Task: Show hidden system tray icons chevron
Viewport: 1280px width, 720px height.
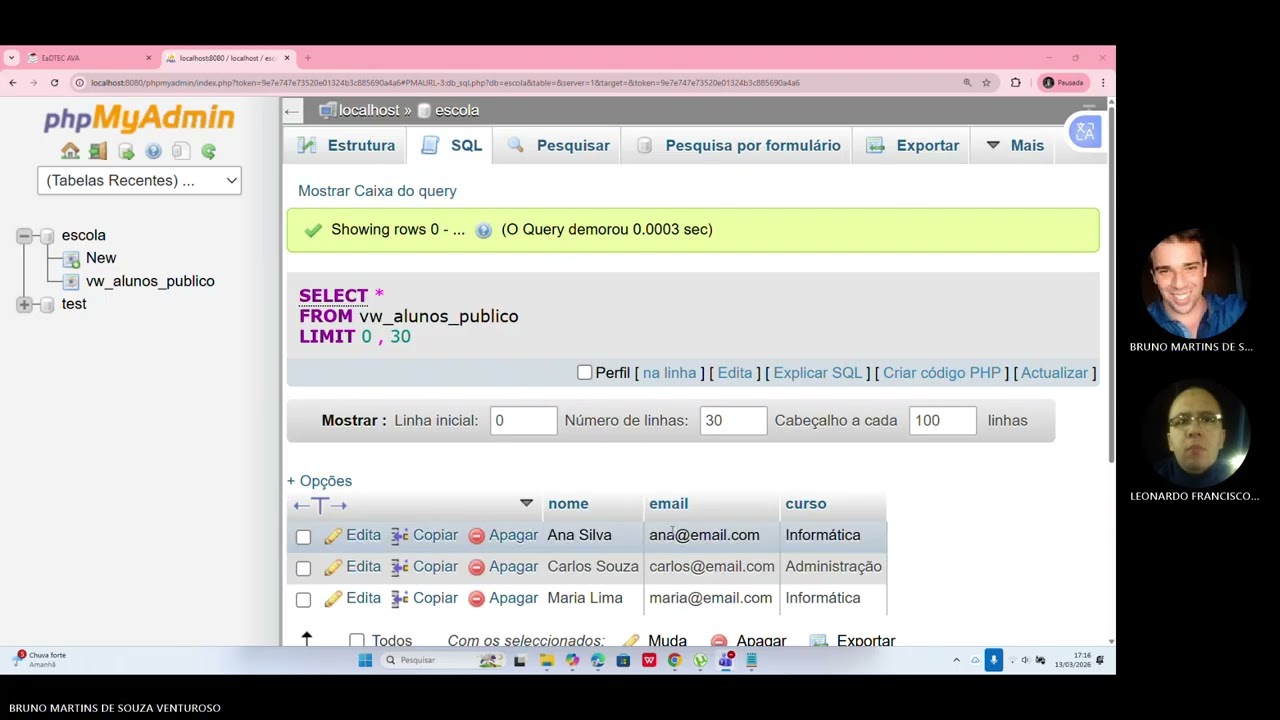Action: (x=956, y=660)
